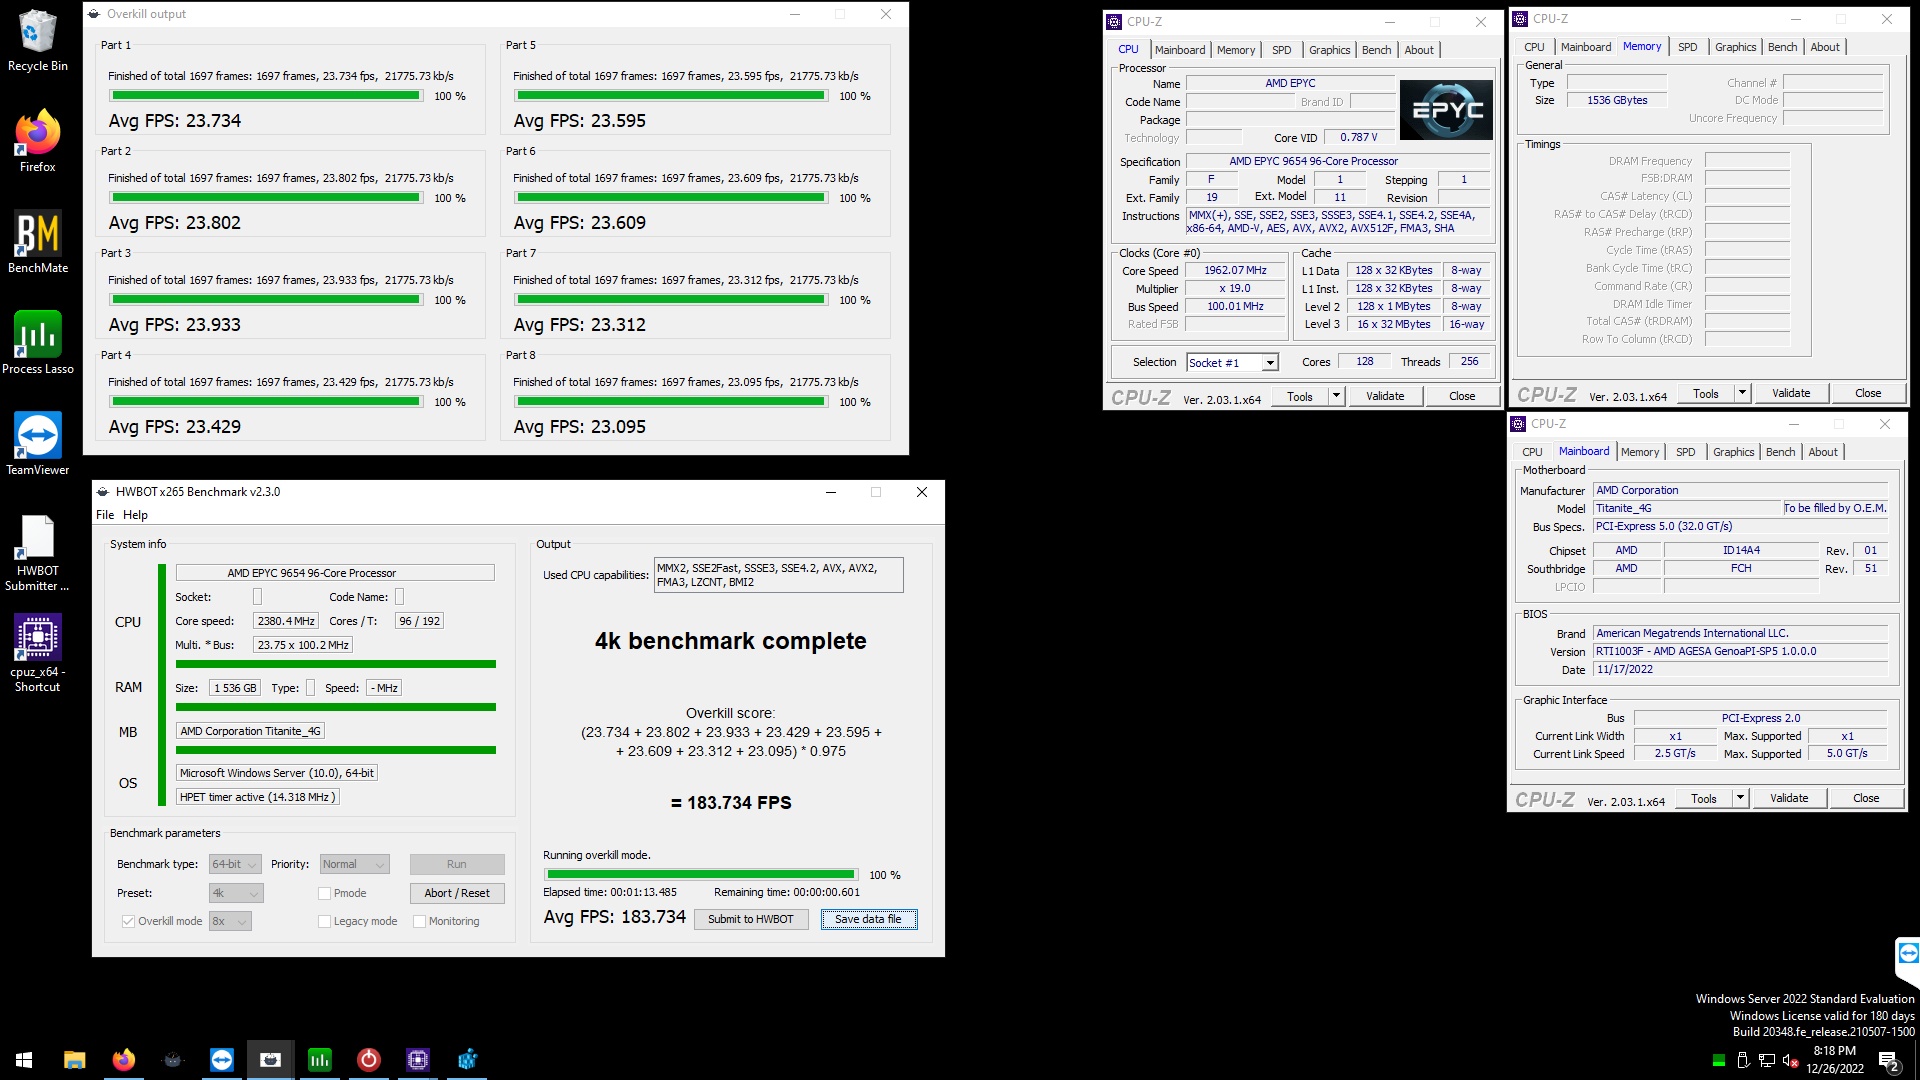
Task: Expand Tools arrow in the CPU-Z Memory-tab window
Action: pyautogui.click(x=1742, y=393)
